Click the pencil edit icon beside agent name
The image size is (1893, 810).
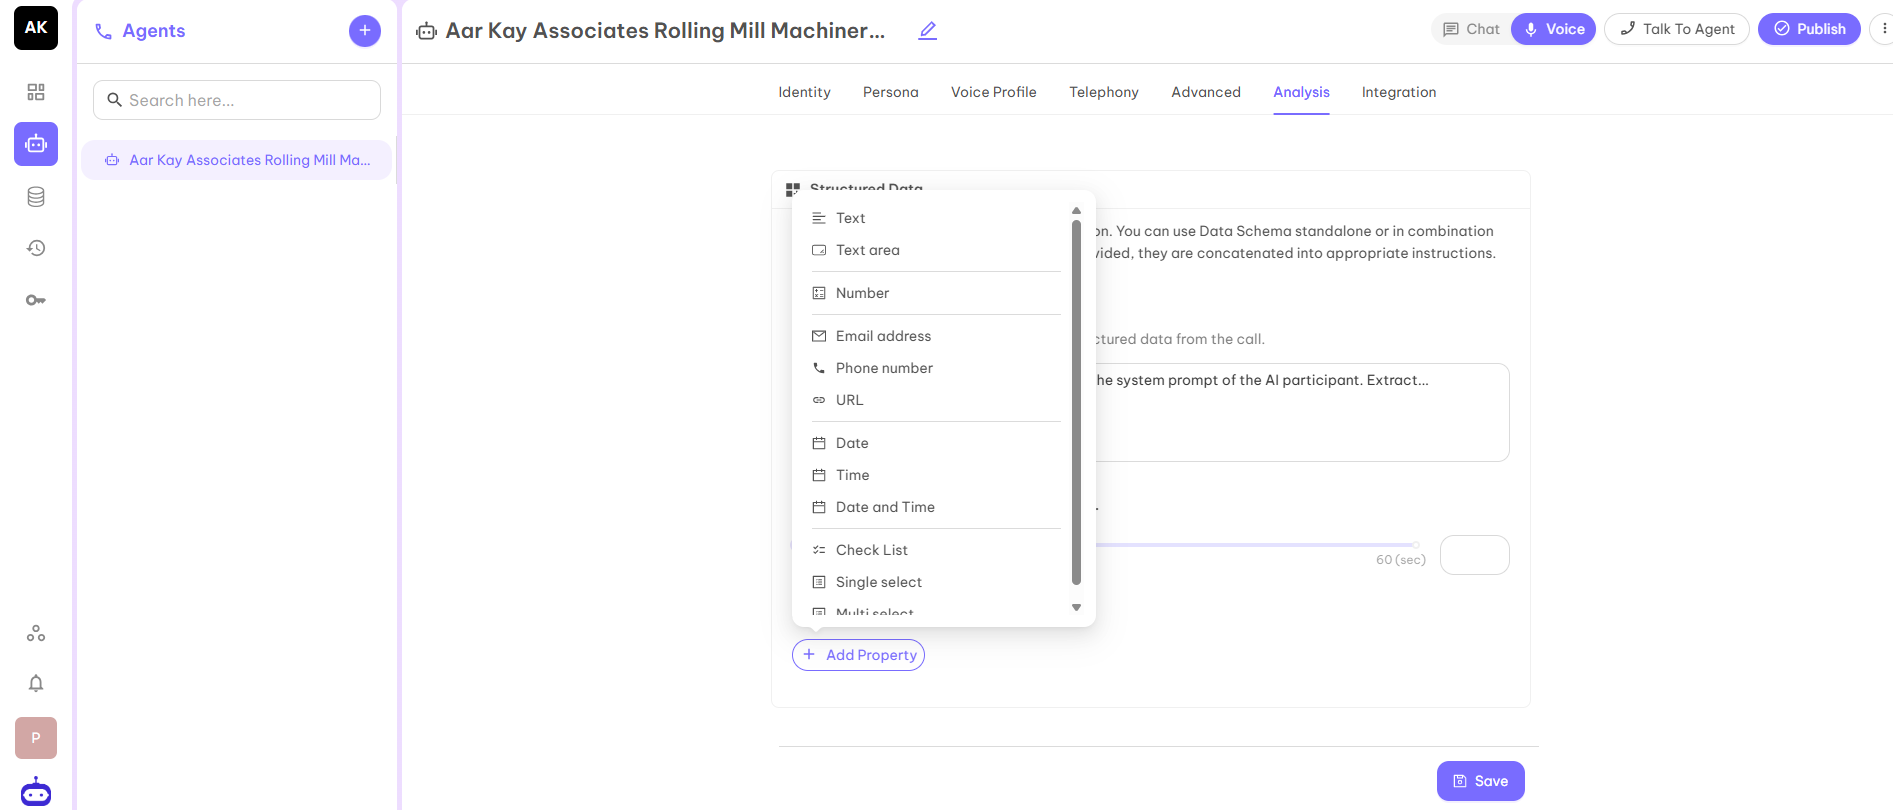point(928,31)
